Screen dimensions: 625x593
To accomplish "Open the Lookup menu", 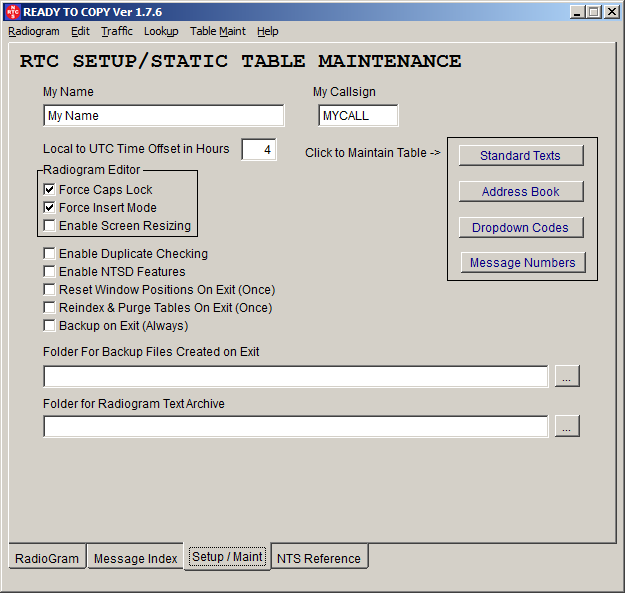I will (x=161, y=31).
